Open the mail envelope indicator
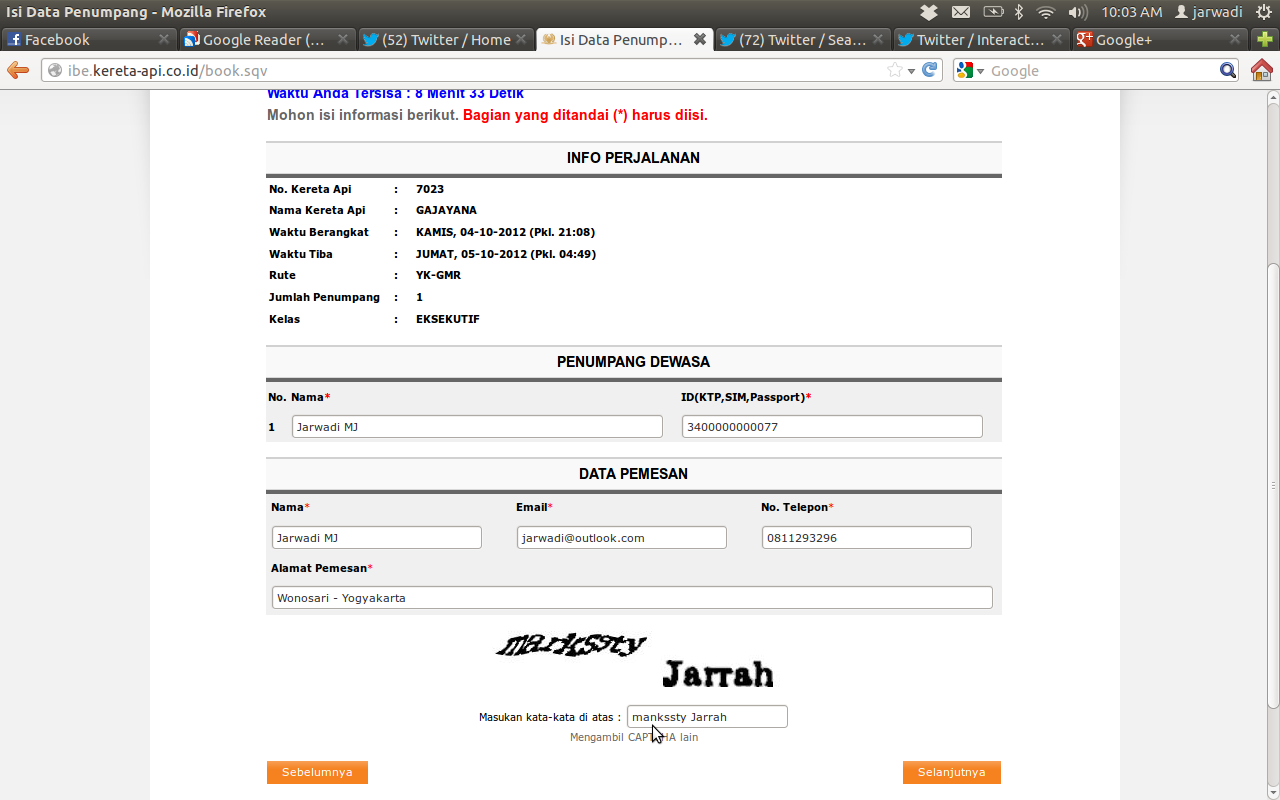 [961, 12]
